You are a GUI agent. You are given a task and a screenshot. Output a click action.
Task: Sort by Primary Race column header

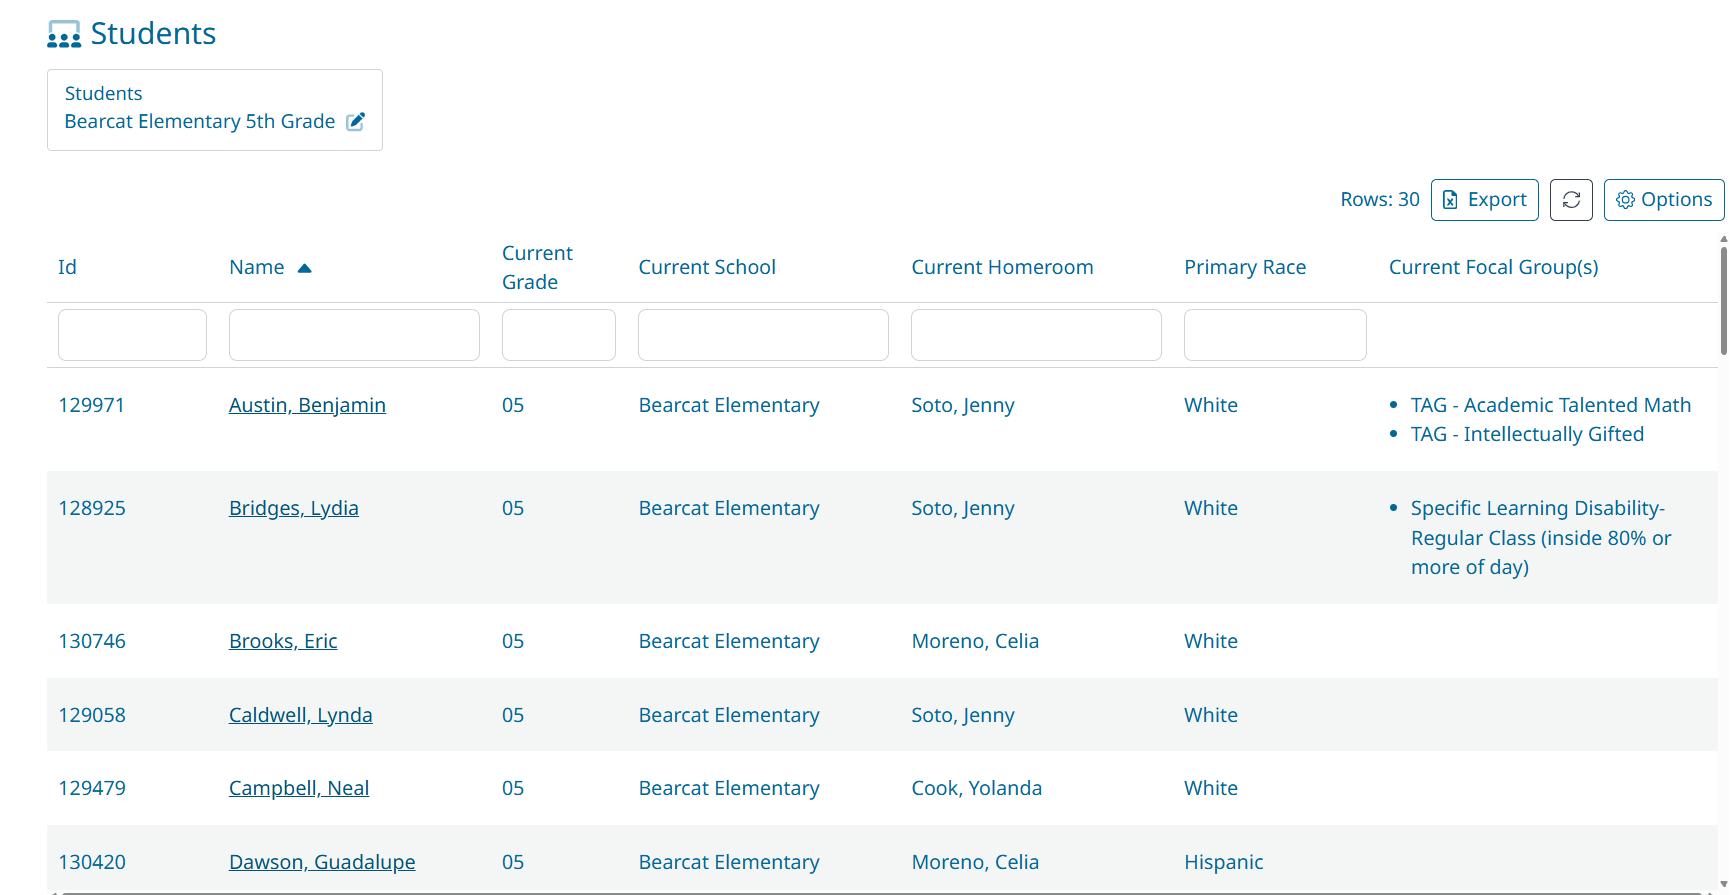click(x=1244, y=267)
